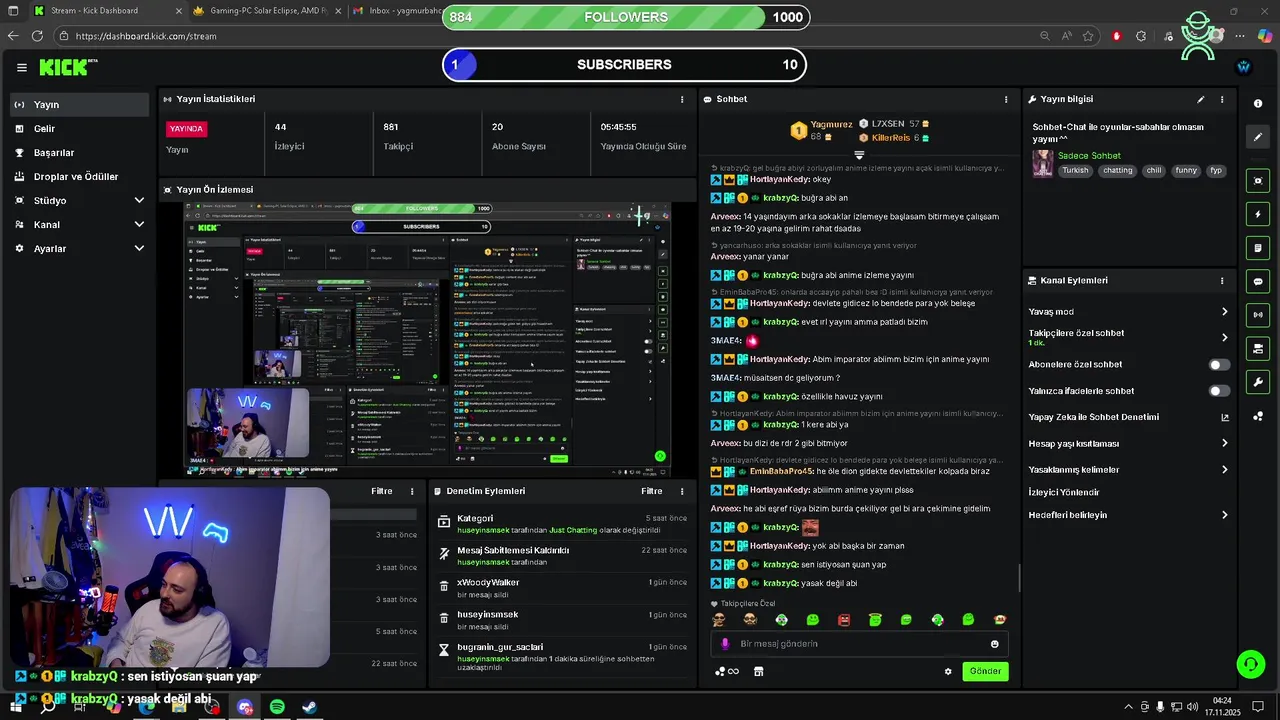Click the stream preview video thumbnail
The image size is (1280, 720).
click(427, 339)
